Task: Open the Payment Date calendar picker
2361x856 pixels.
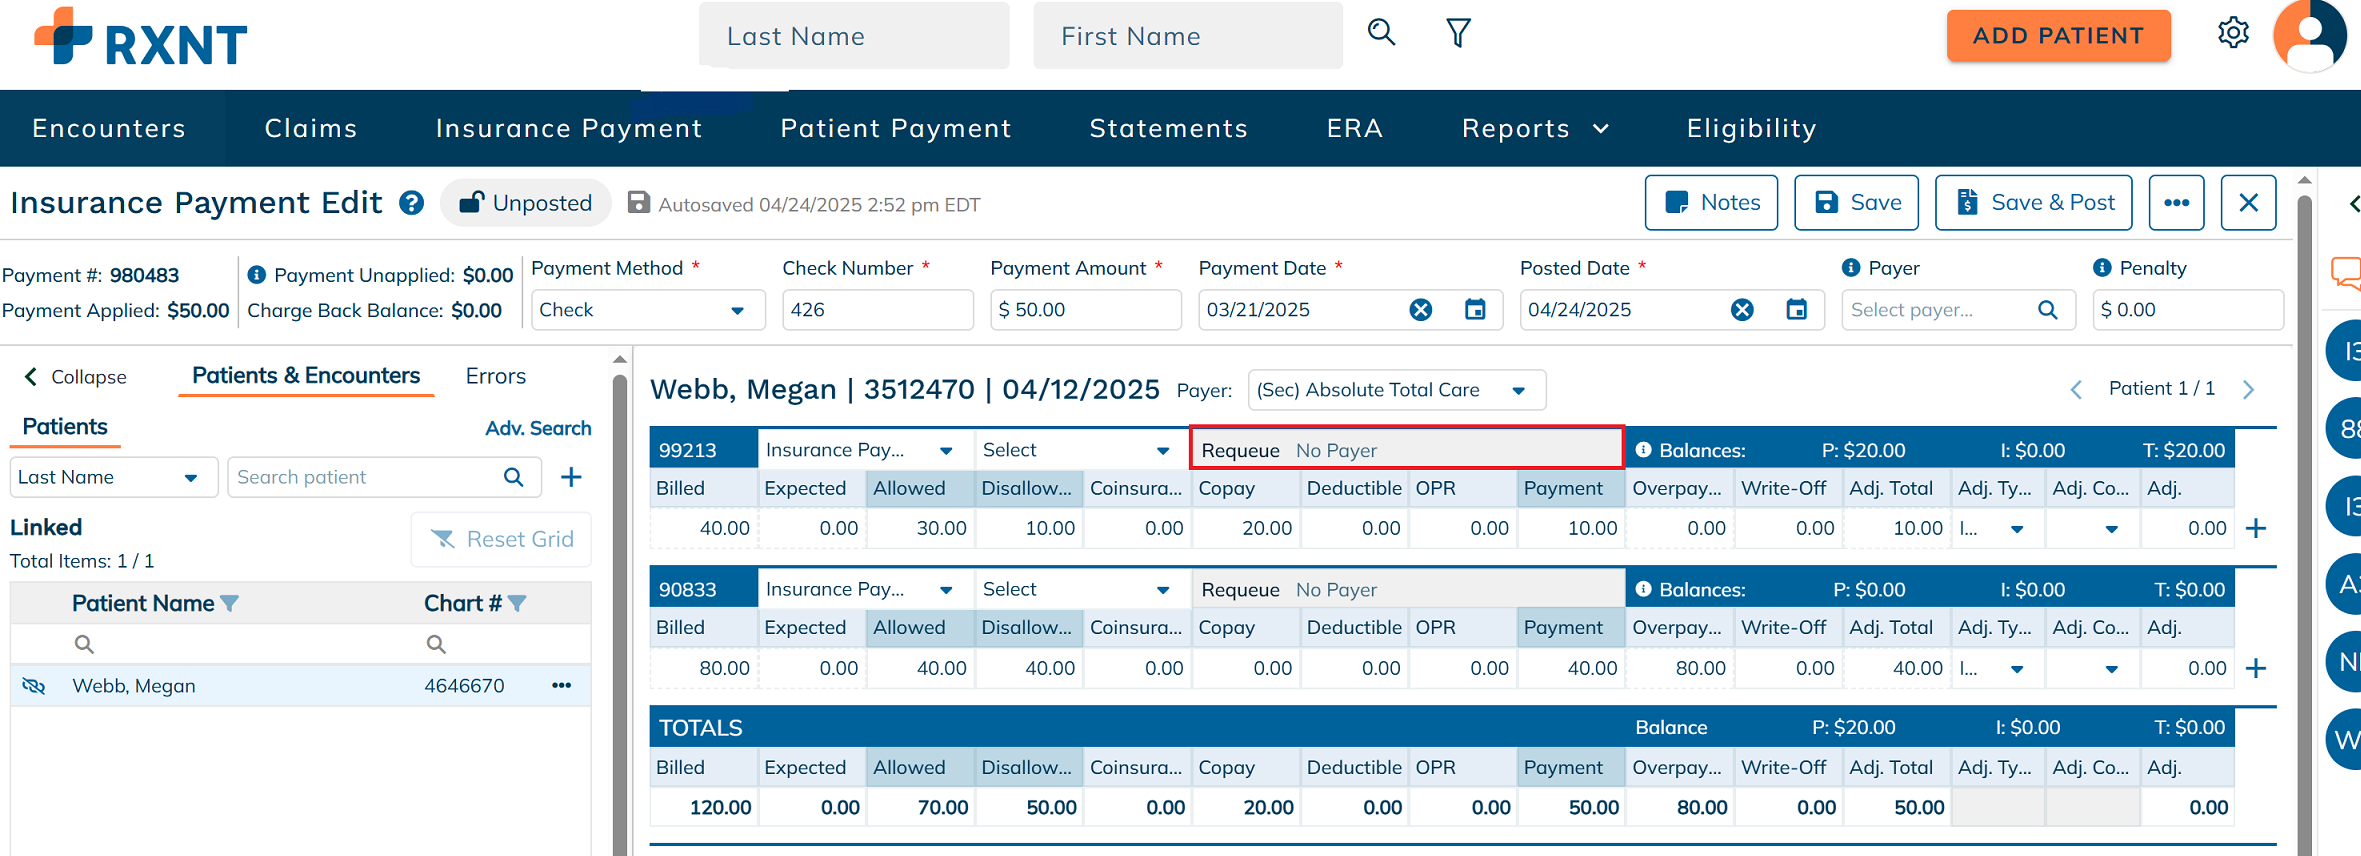Action: click(1475, 310)
